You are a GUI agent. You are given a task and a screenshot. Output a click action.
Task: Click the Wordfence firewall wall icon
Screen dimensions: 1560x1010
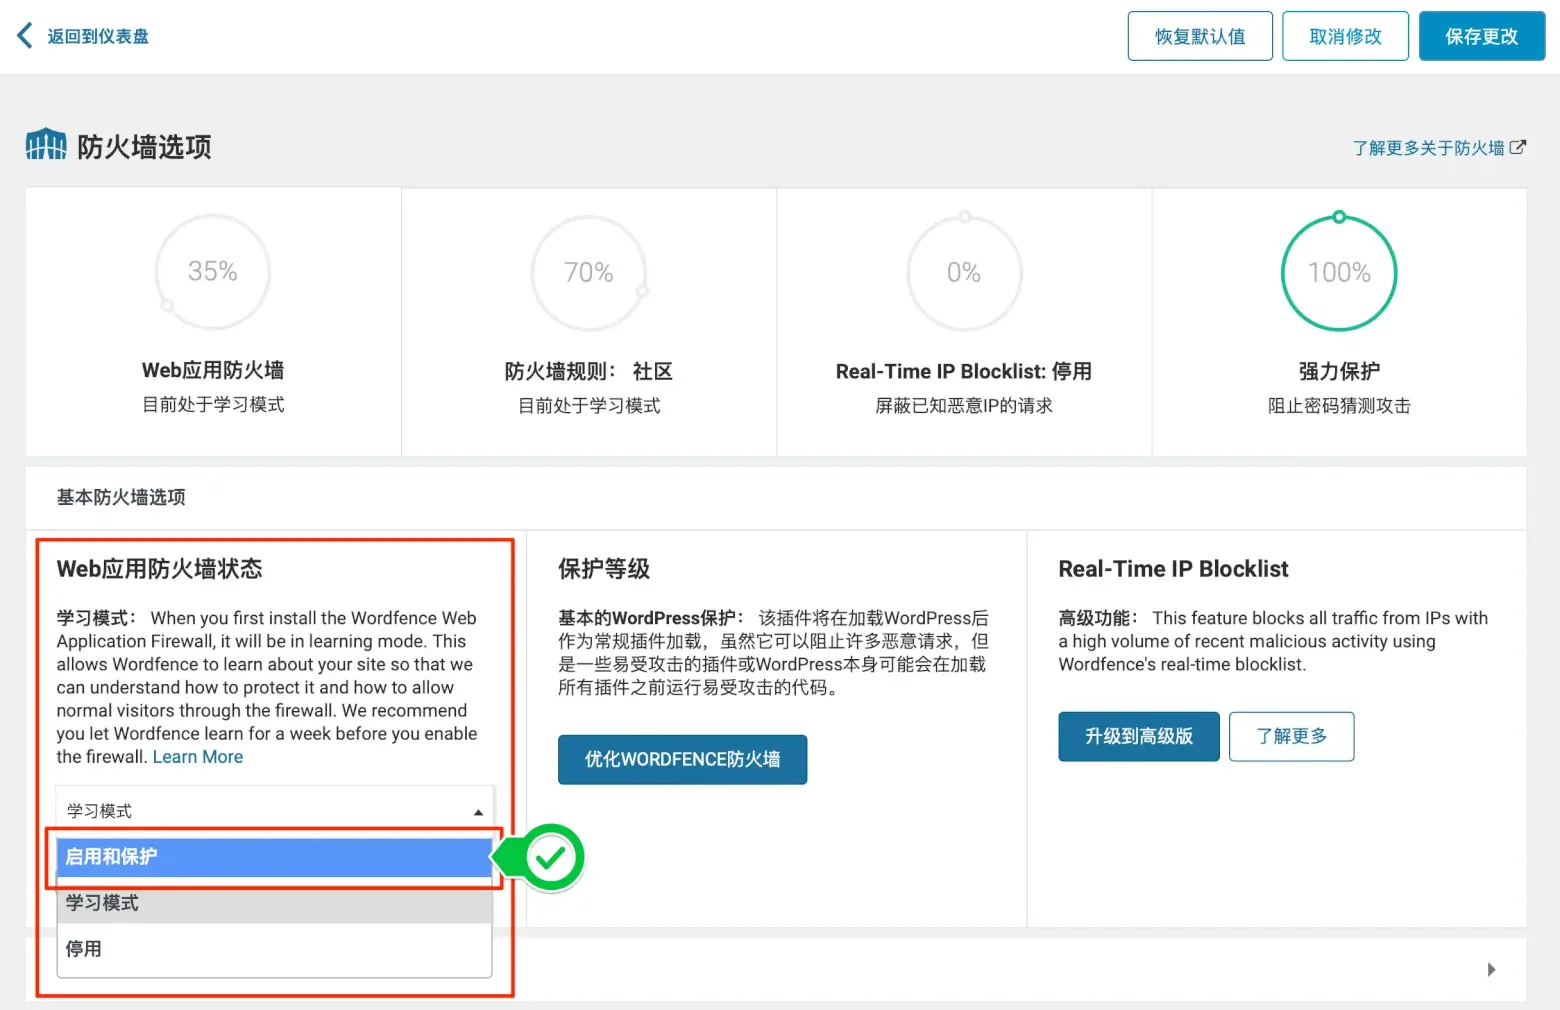(x=44, y=144)
